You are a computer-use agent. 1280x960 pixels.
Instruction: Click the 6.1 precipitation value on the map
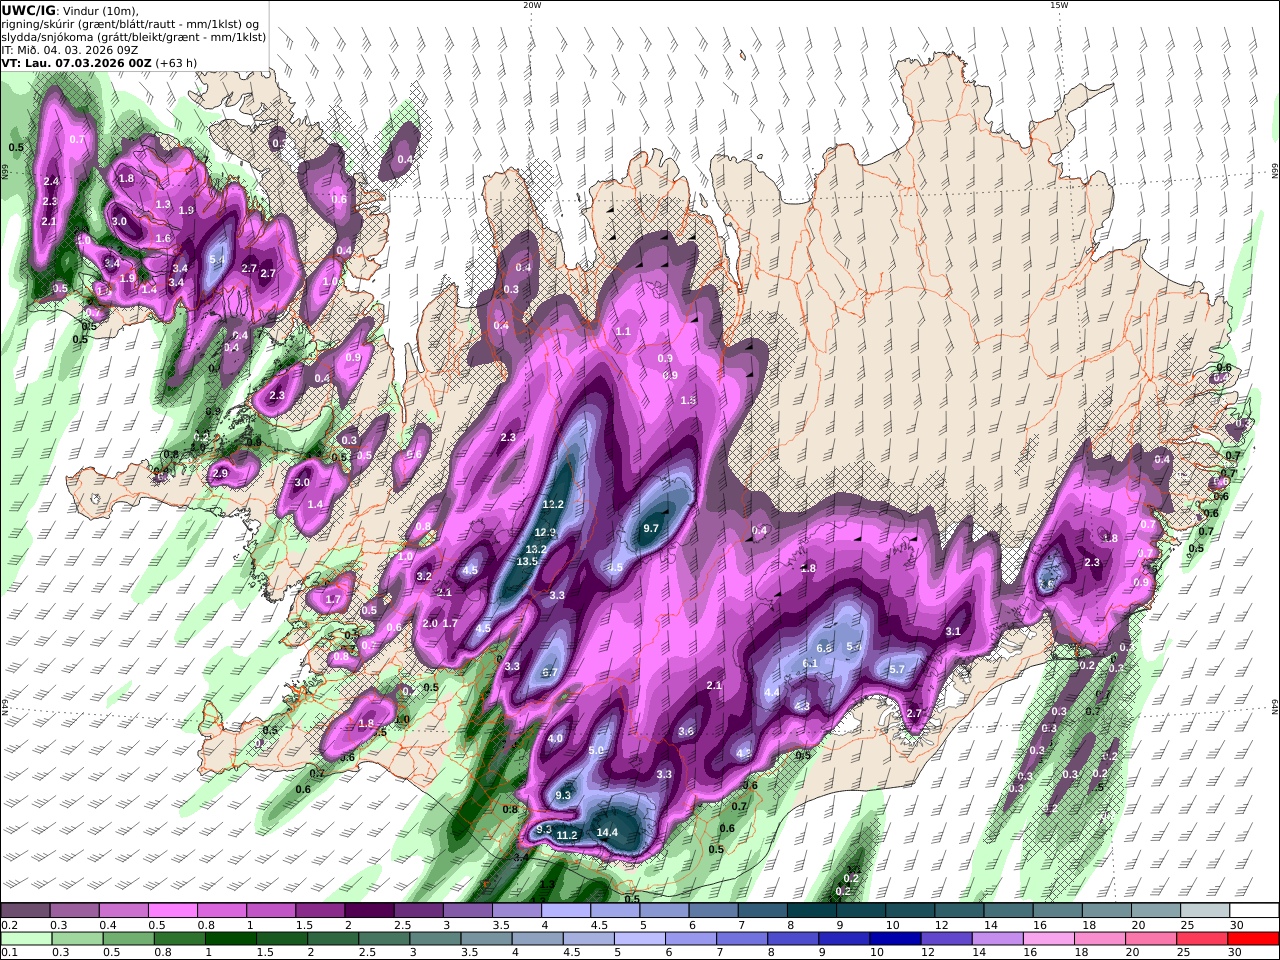pyautogui.click(x=811, y=663)
